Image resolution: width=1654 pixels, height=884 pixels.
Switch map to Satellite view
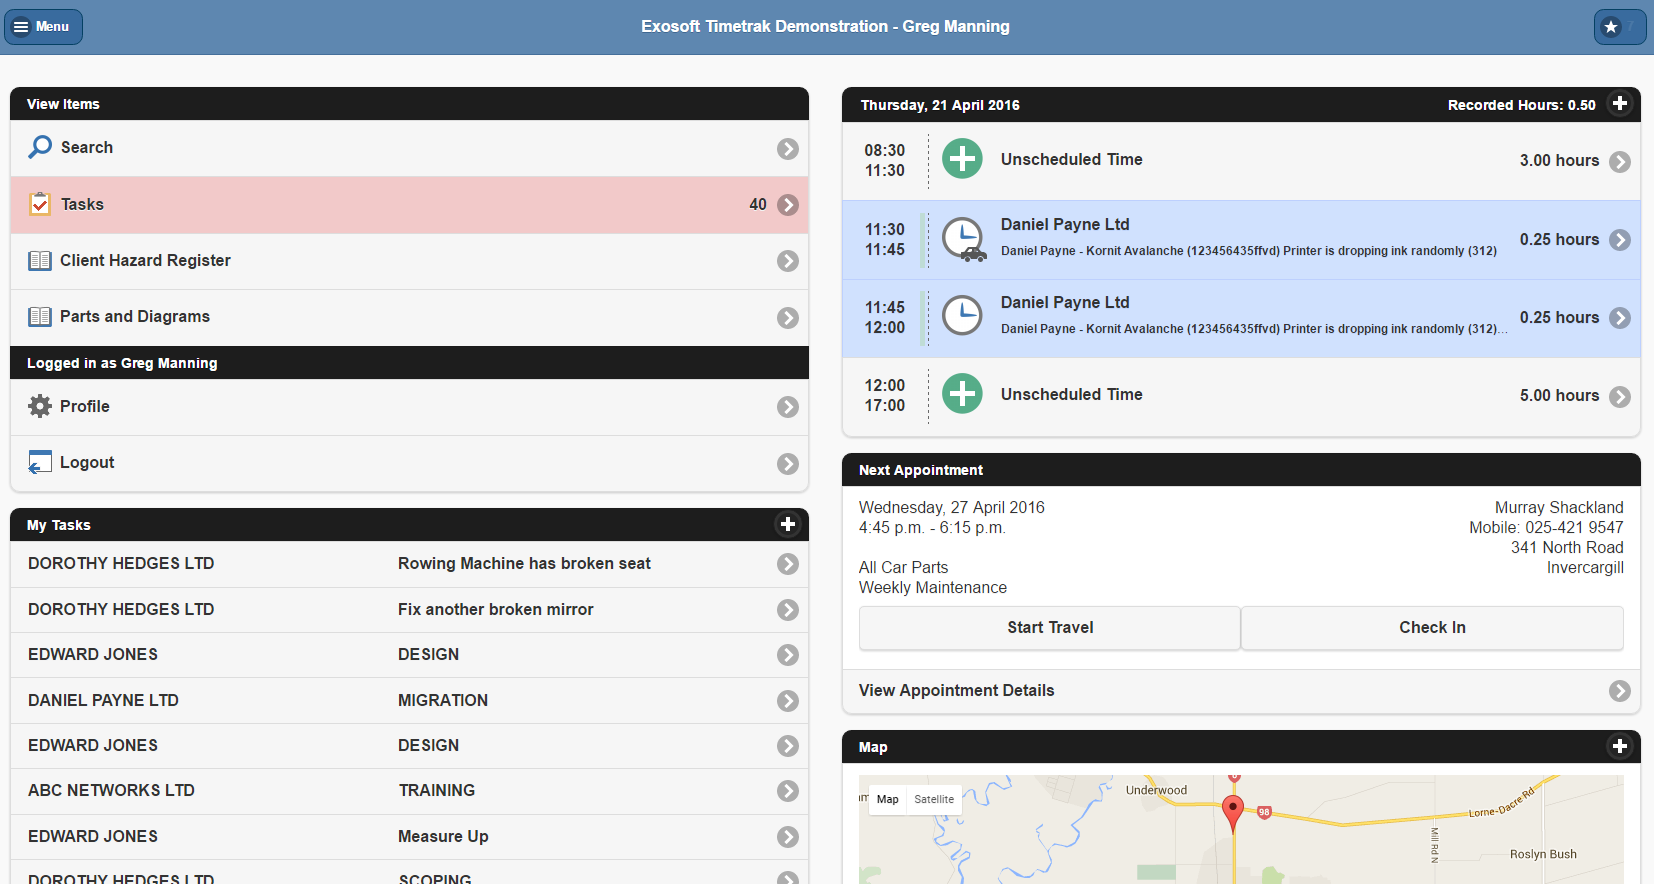(x=933, y=799)
